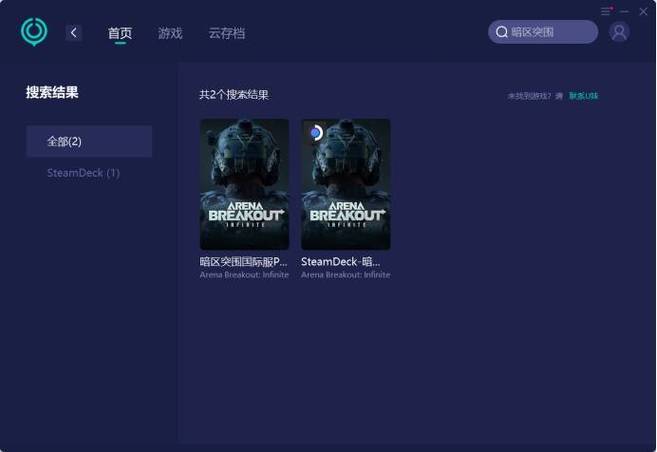Click the teal UU accelerator logo

[x=34, y=31]
